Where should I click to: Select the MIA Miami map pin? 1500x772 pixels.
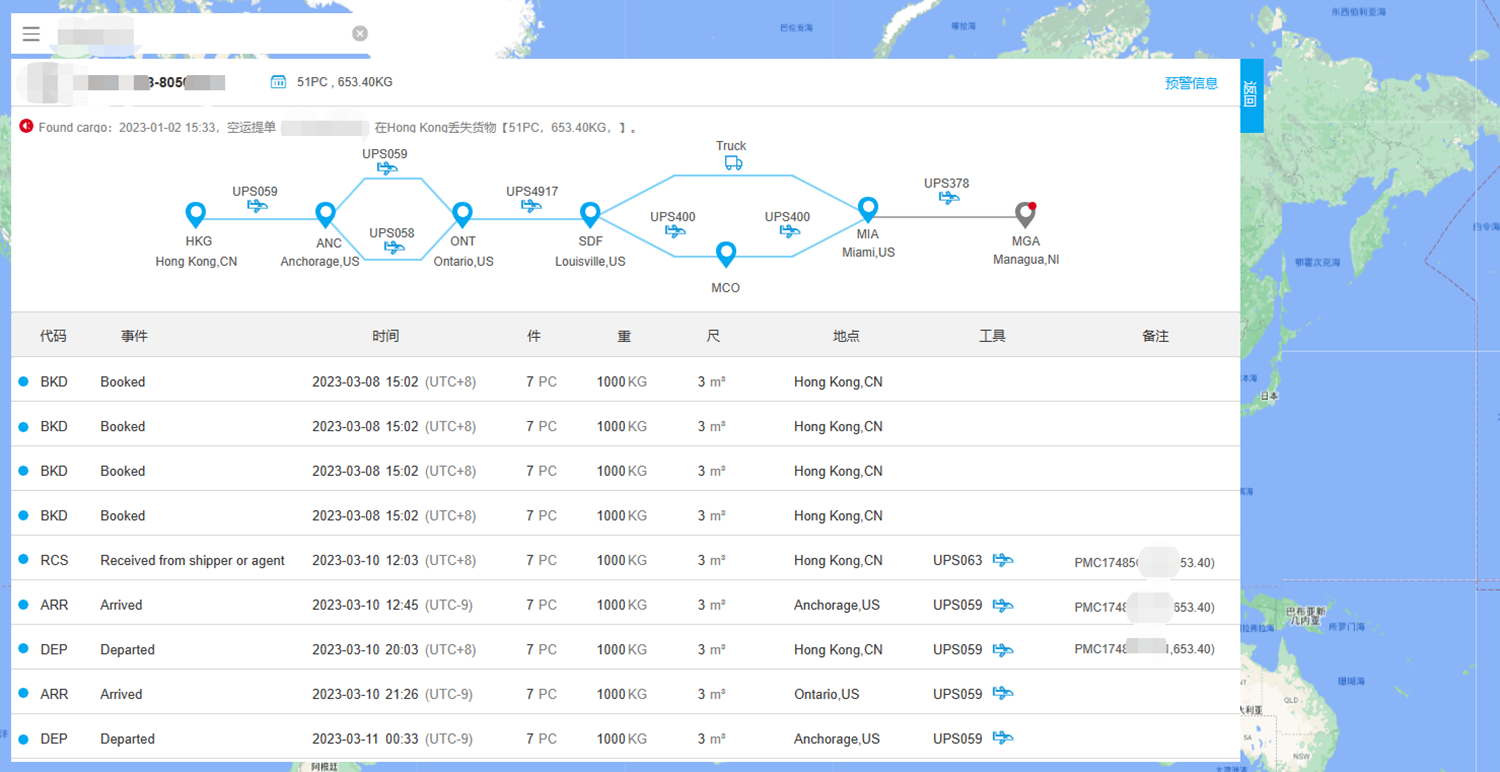868,209
